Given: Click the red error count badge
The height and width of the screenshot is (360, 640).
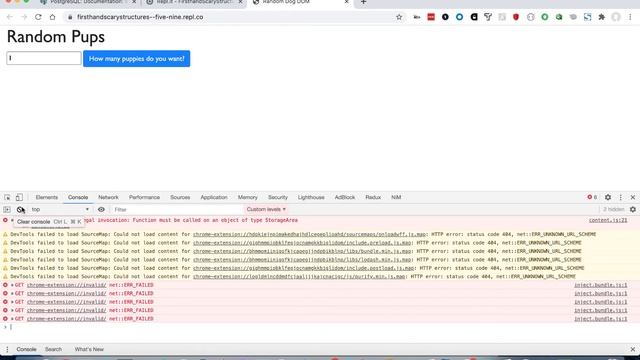Looking at the screenshot, I should click(592, 197).
